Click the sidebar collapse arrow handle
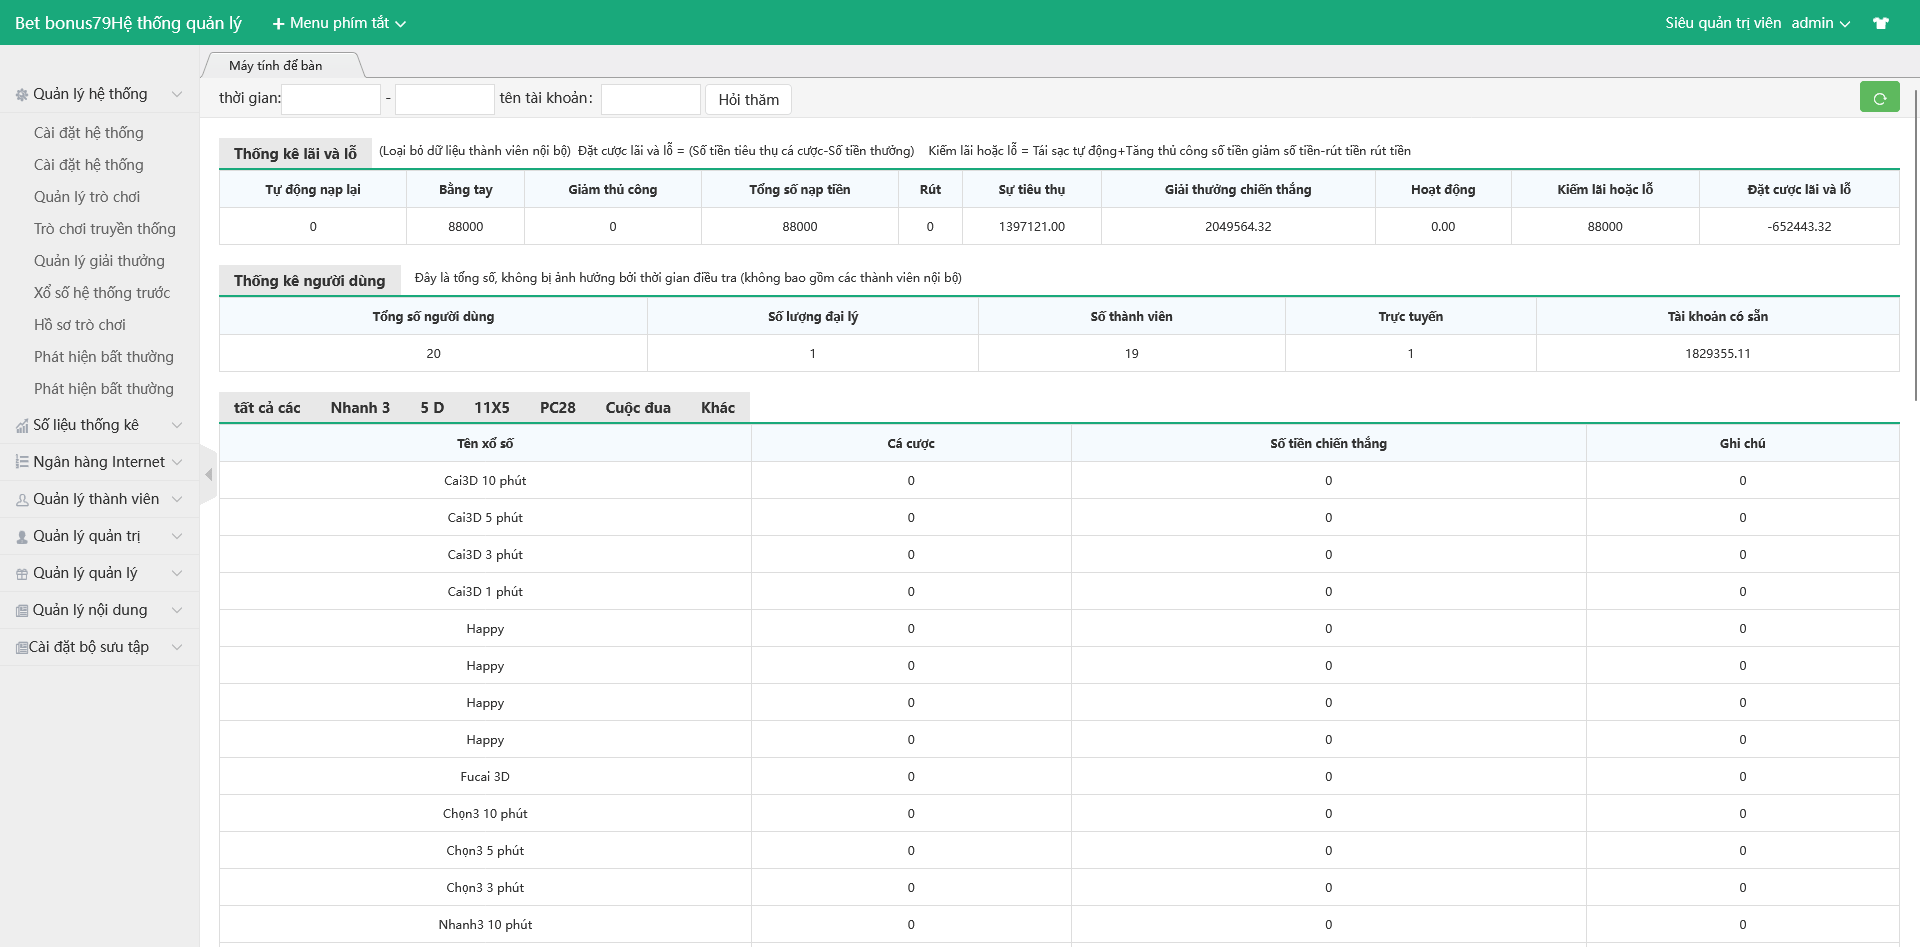Screen dimensions: 1920x947 [208, 474]
